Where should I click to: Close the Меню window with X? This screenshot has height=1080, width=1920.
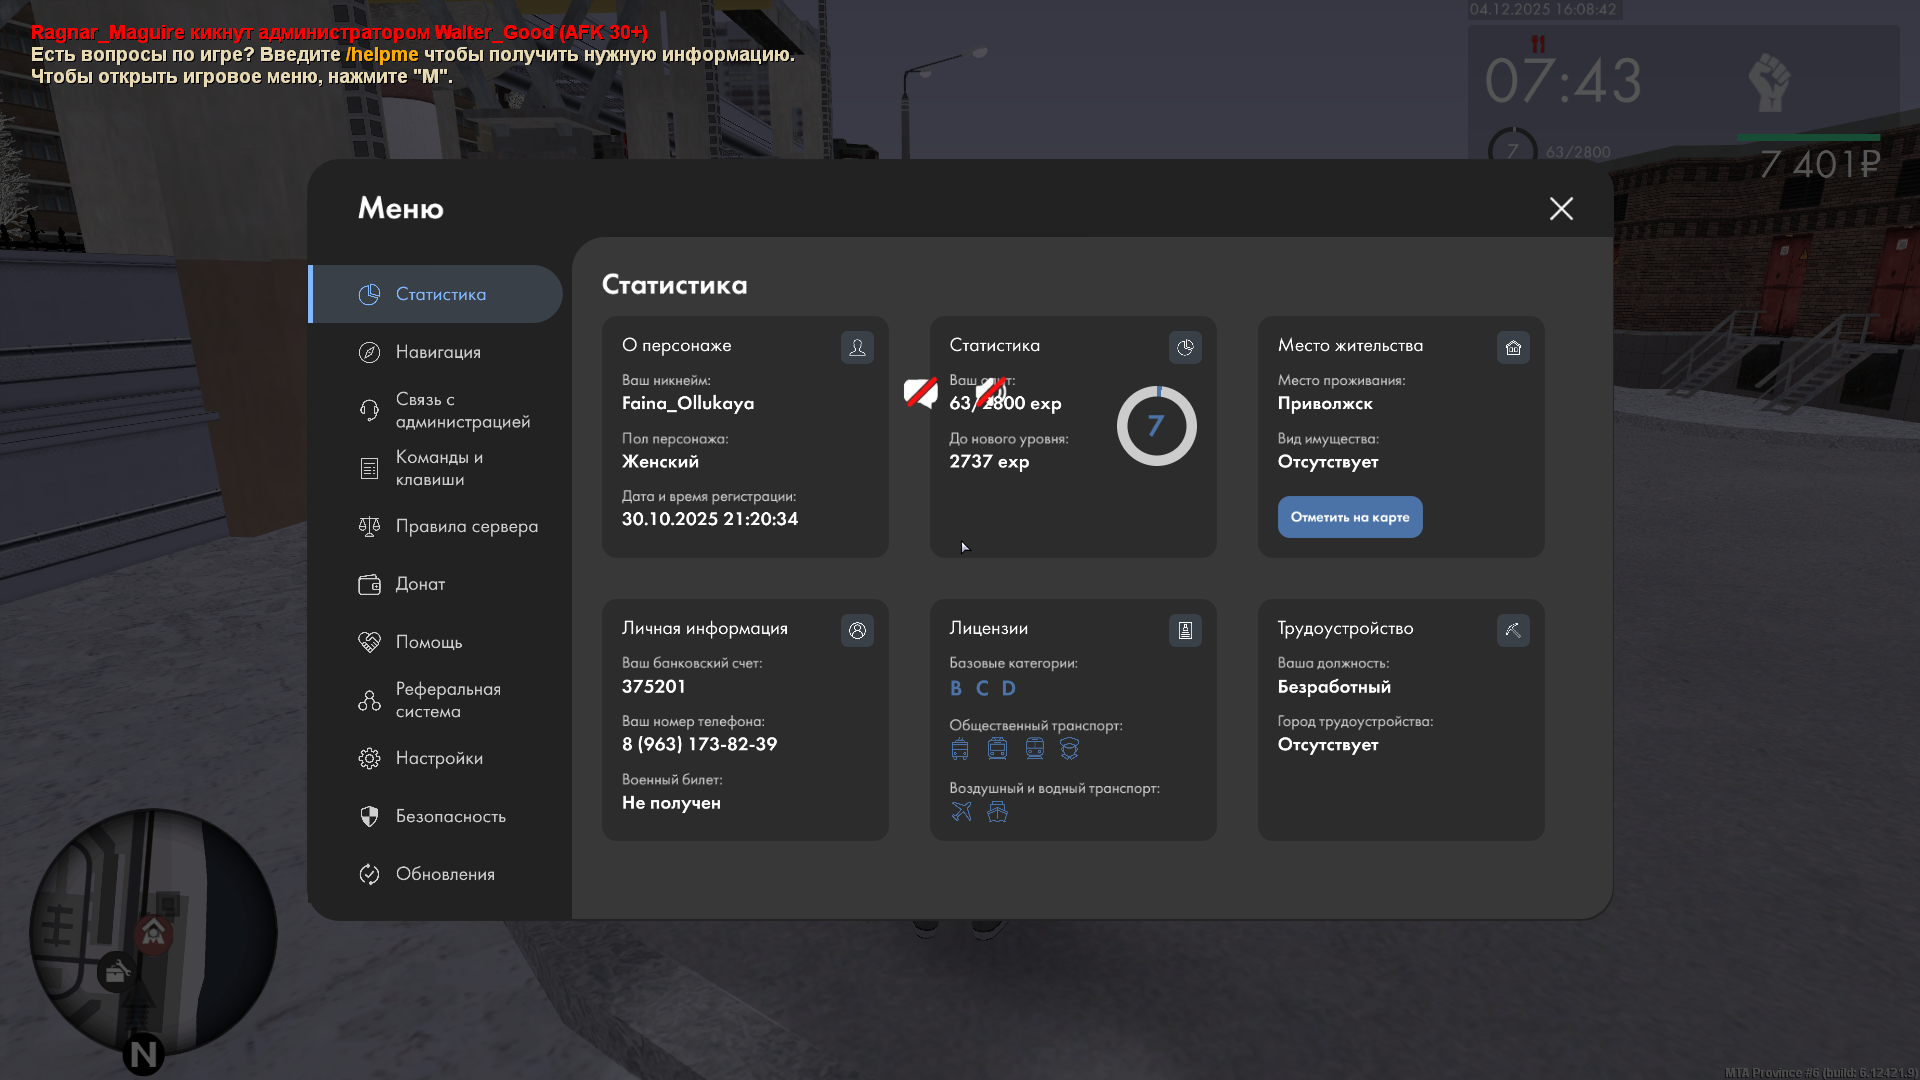1561,208
